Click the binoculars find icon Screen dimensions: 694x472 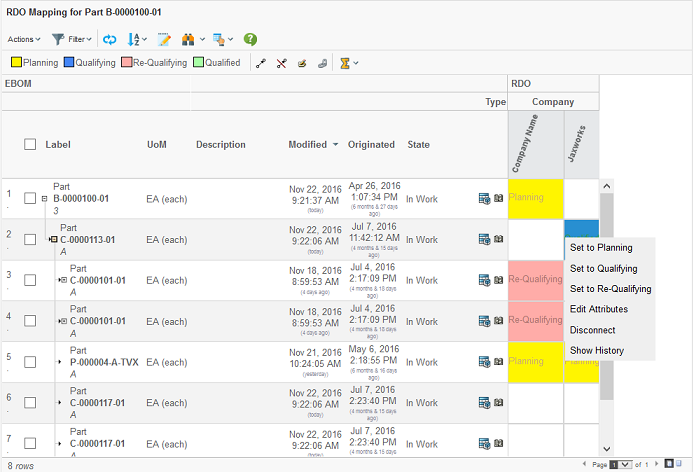pyautogui.click(x=188, y=39)
